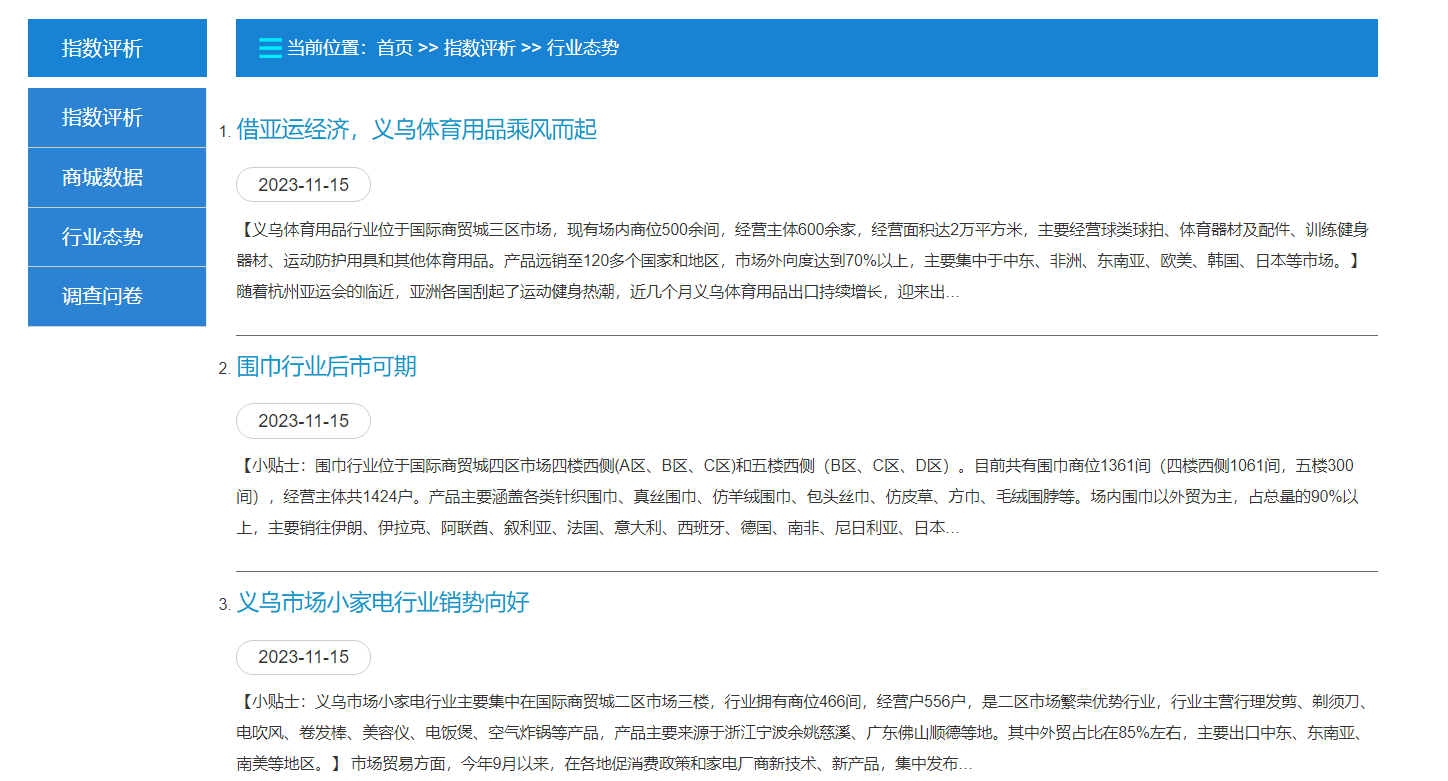Select 行业态势 in the left sidebar menu
This screenshot has height=781, width=1448.
click(x=117, y=237)
